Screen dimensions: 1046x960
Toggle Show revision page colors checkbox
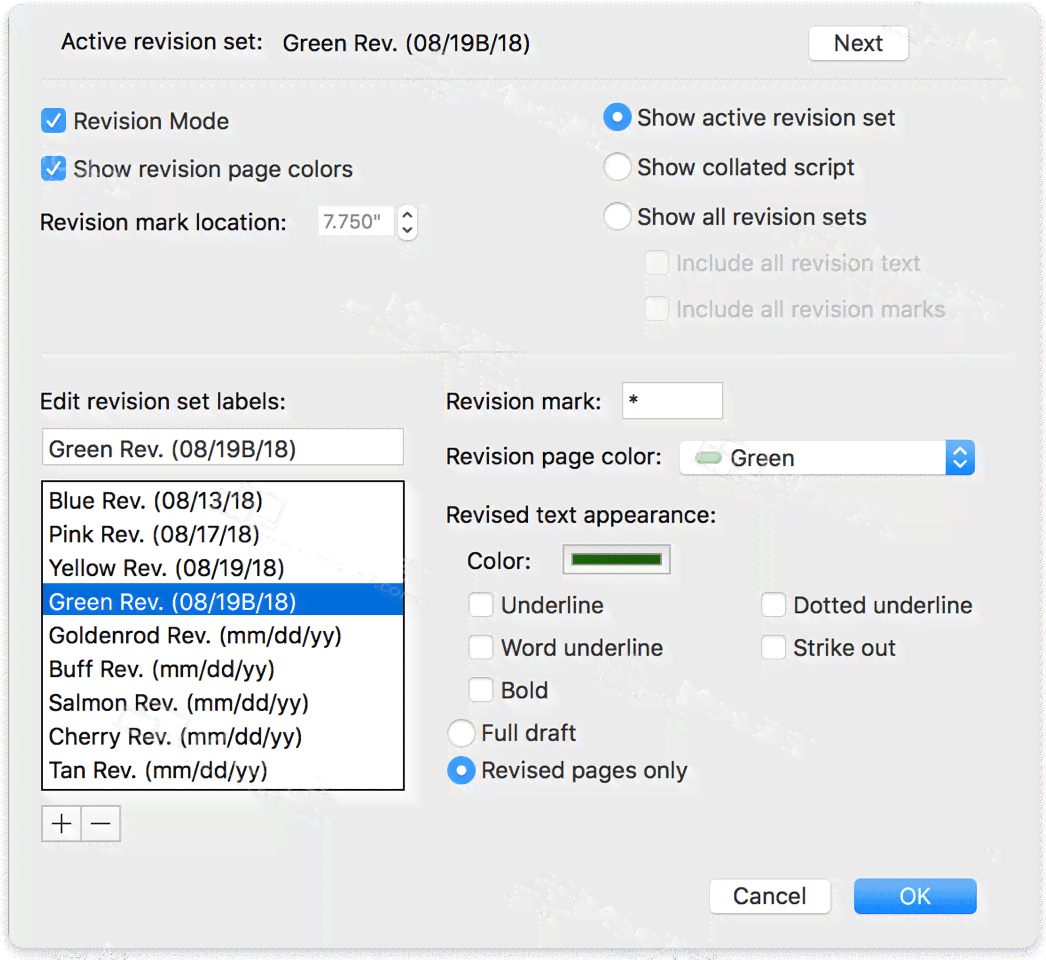[53, 169]
